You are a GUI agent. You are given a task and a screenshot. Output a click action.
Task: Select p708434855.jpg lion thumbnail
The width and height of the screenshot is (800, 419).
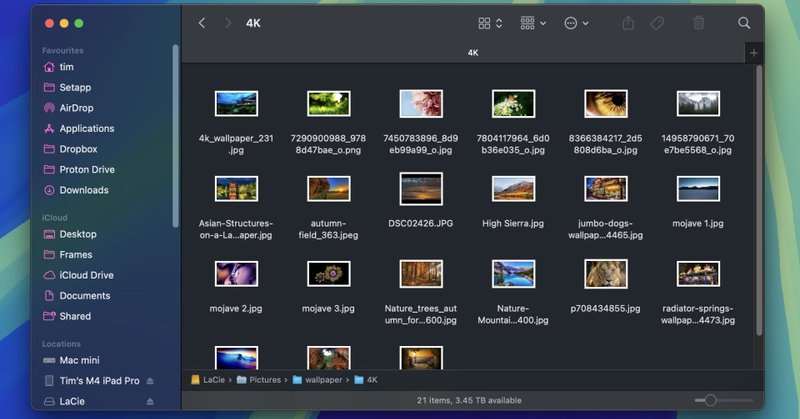click(606, 274)
